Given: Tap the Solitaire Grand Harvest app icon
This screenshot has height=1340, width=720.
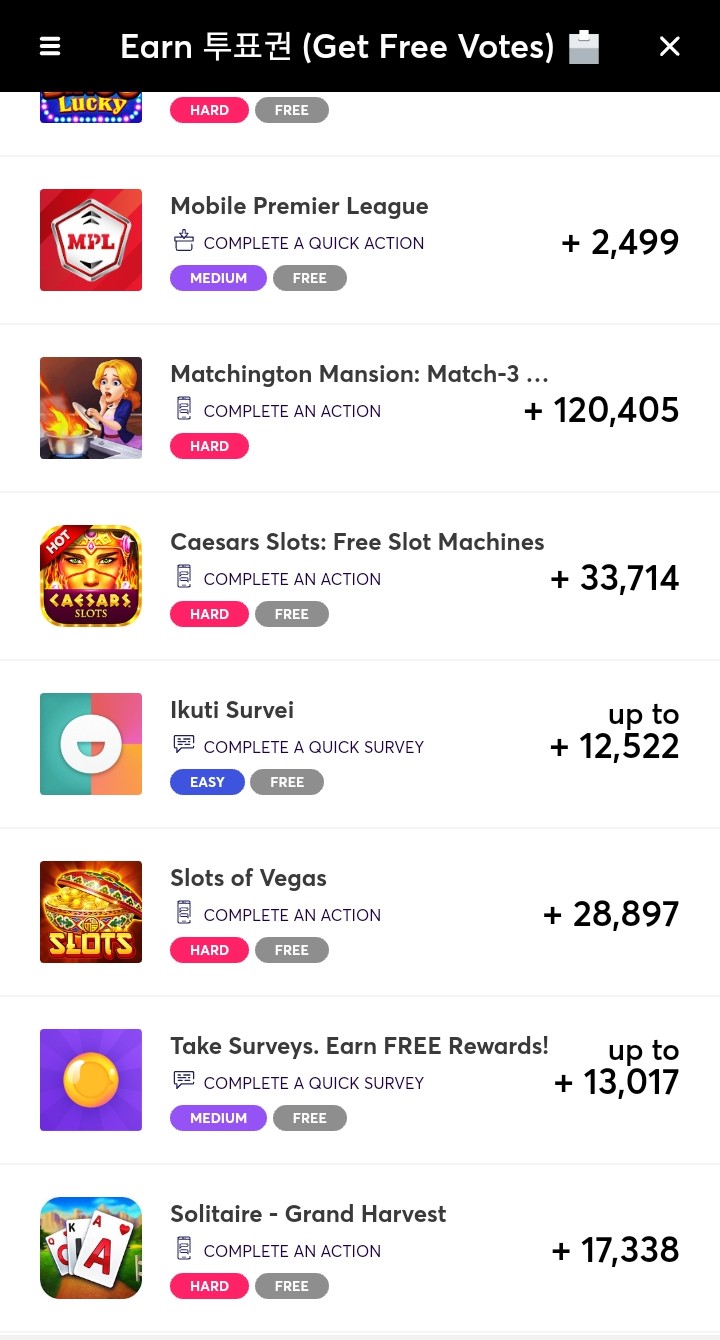Looking at the screenshot, I should pos(91,1248).
